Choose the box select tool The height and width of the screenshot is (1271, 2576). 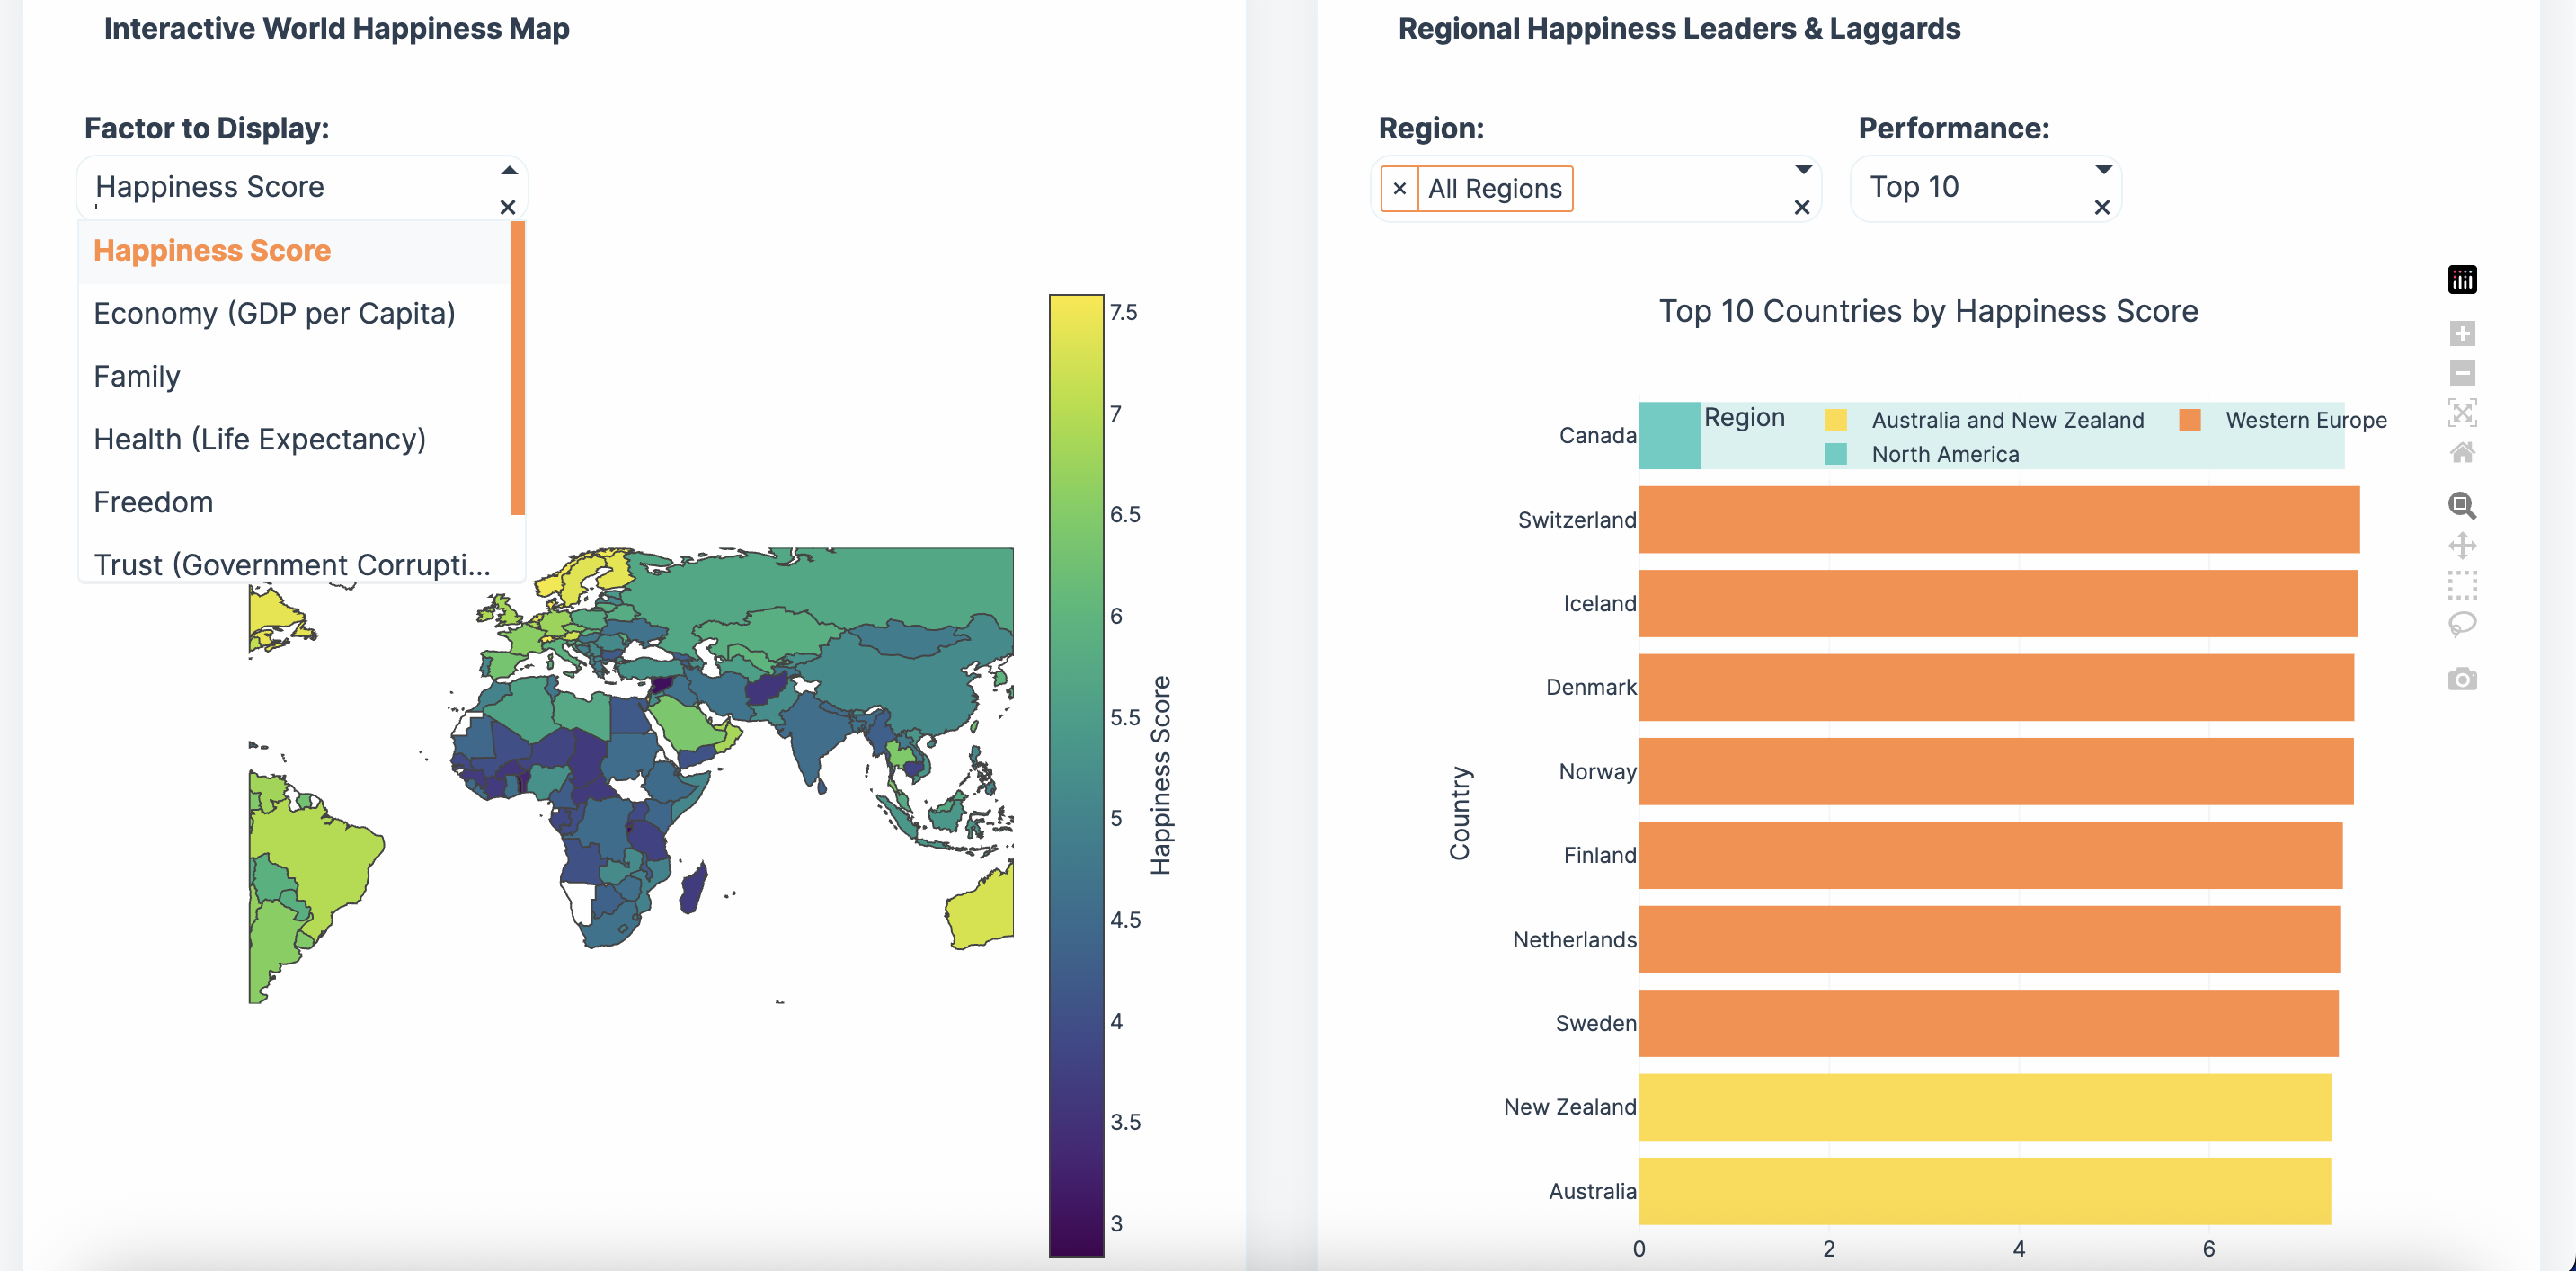2462,585
